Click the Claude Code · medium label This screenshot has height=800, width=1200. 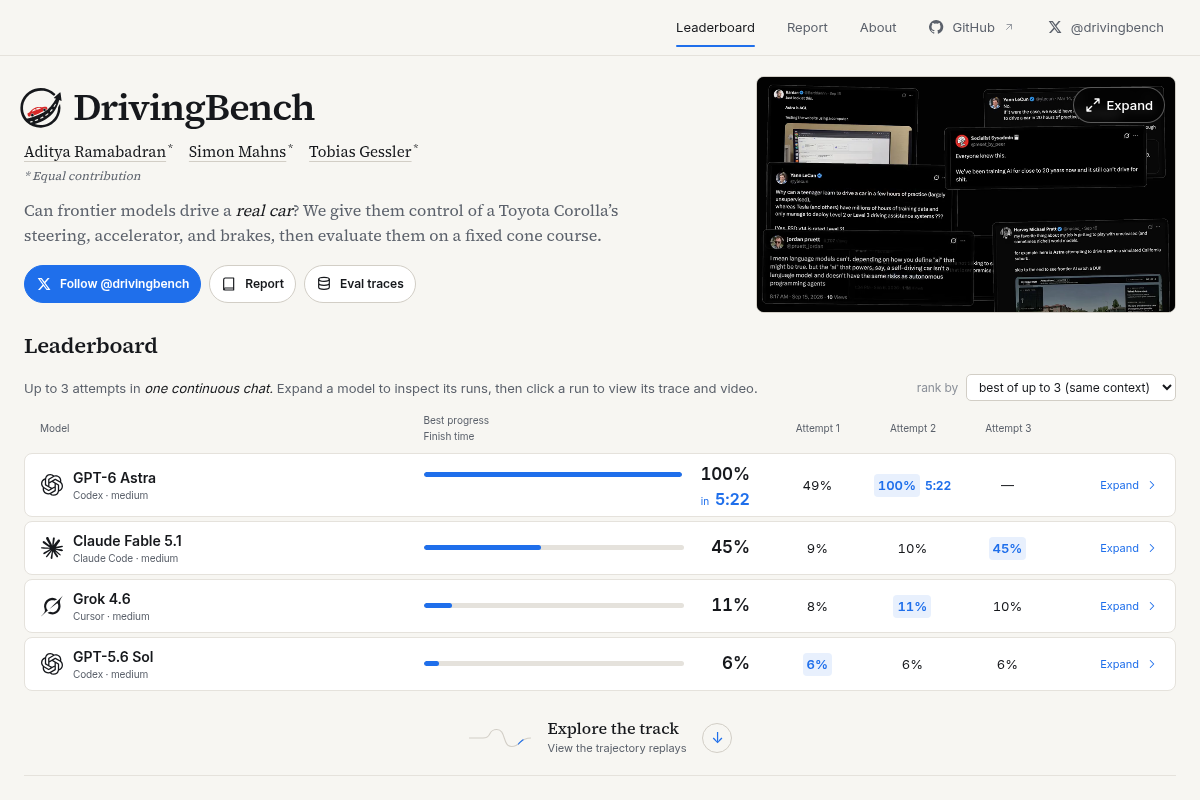click(125, 558)
